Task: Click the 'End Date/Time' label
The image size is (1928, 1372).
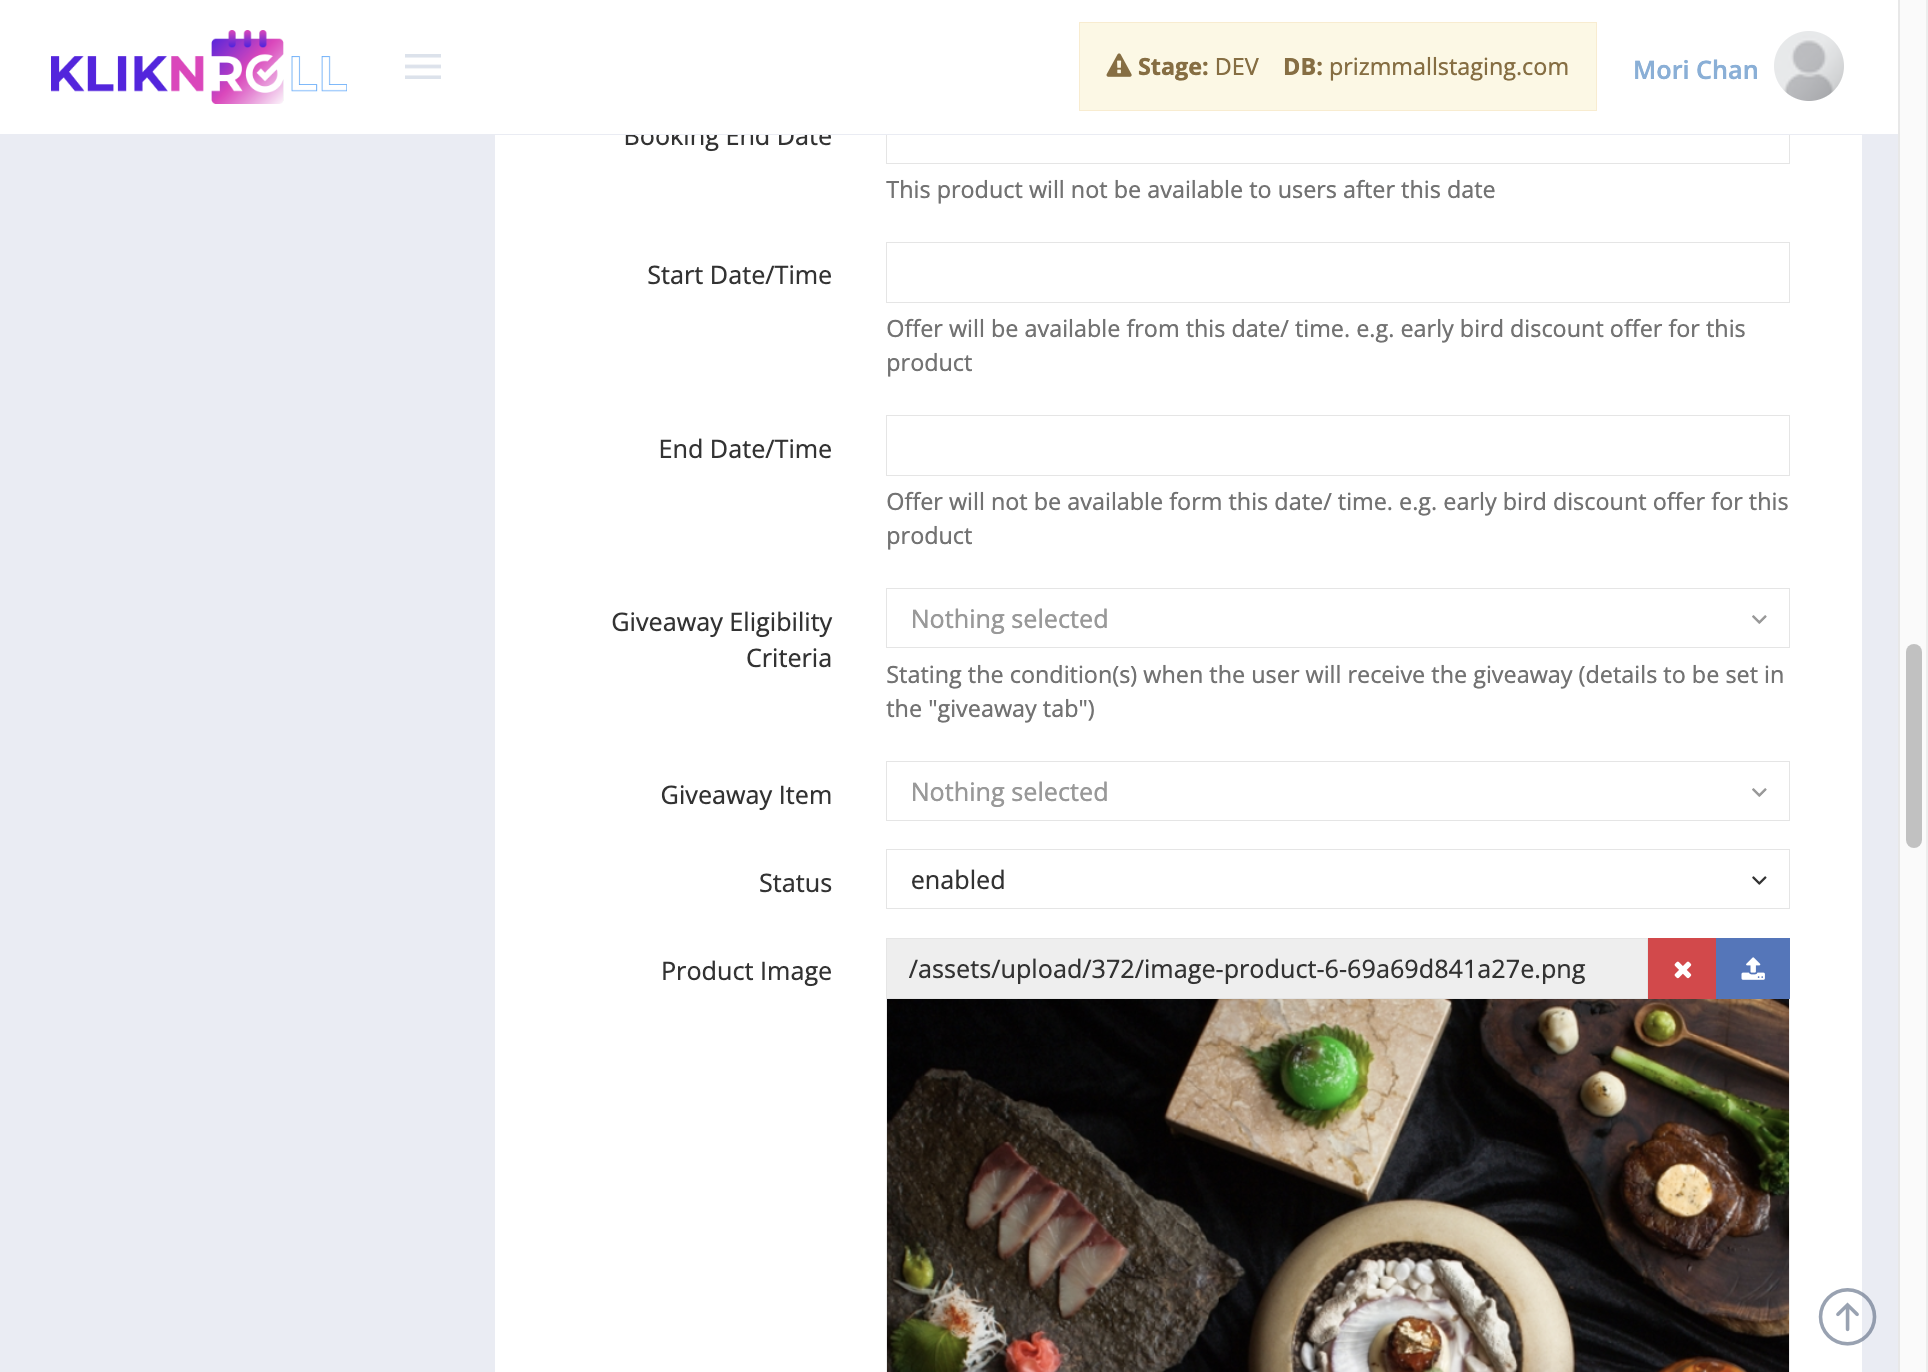Action: 745,449
